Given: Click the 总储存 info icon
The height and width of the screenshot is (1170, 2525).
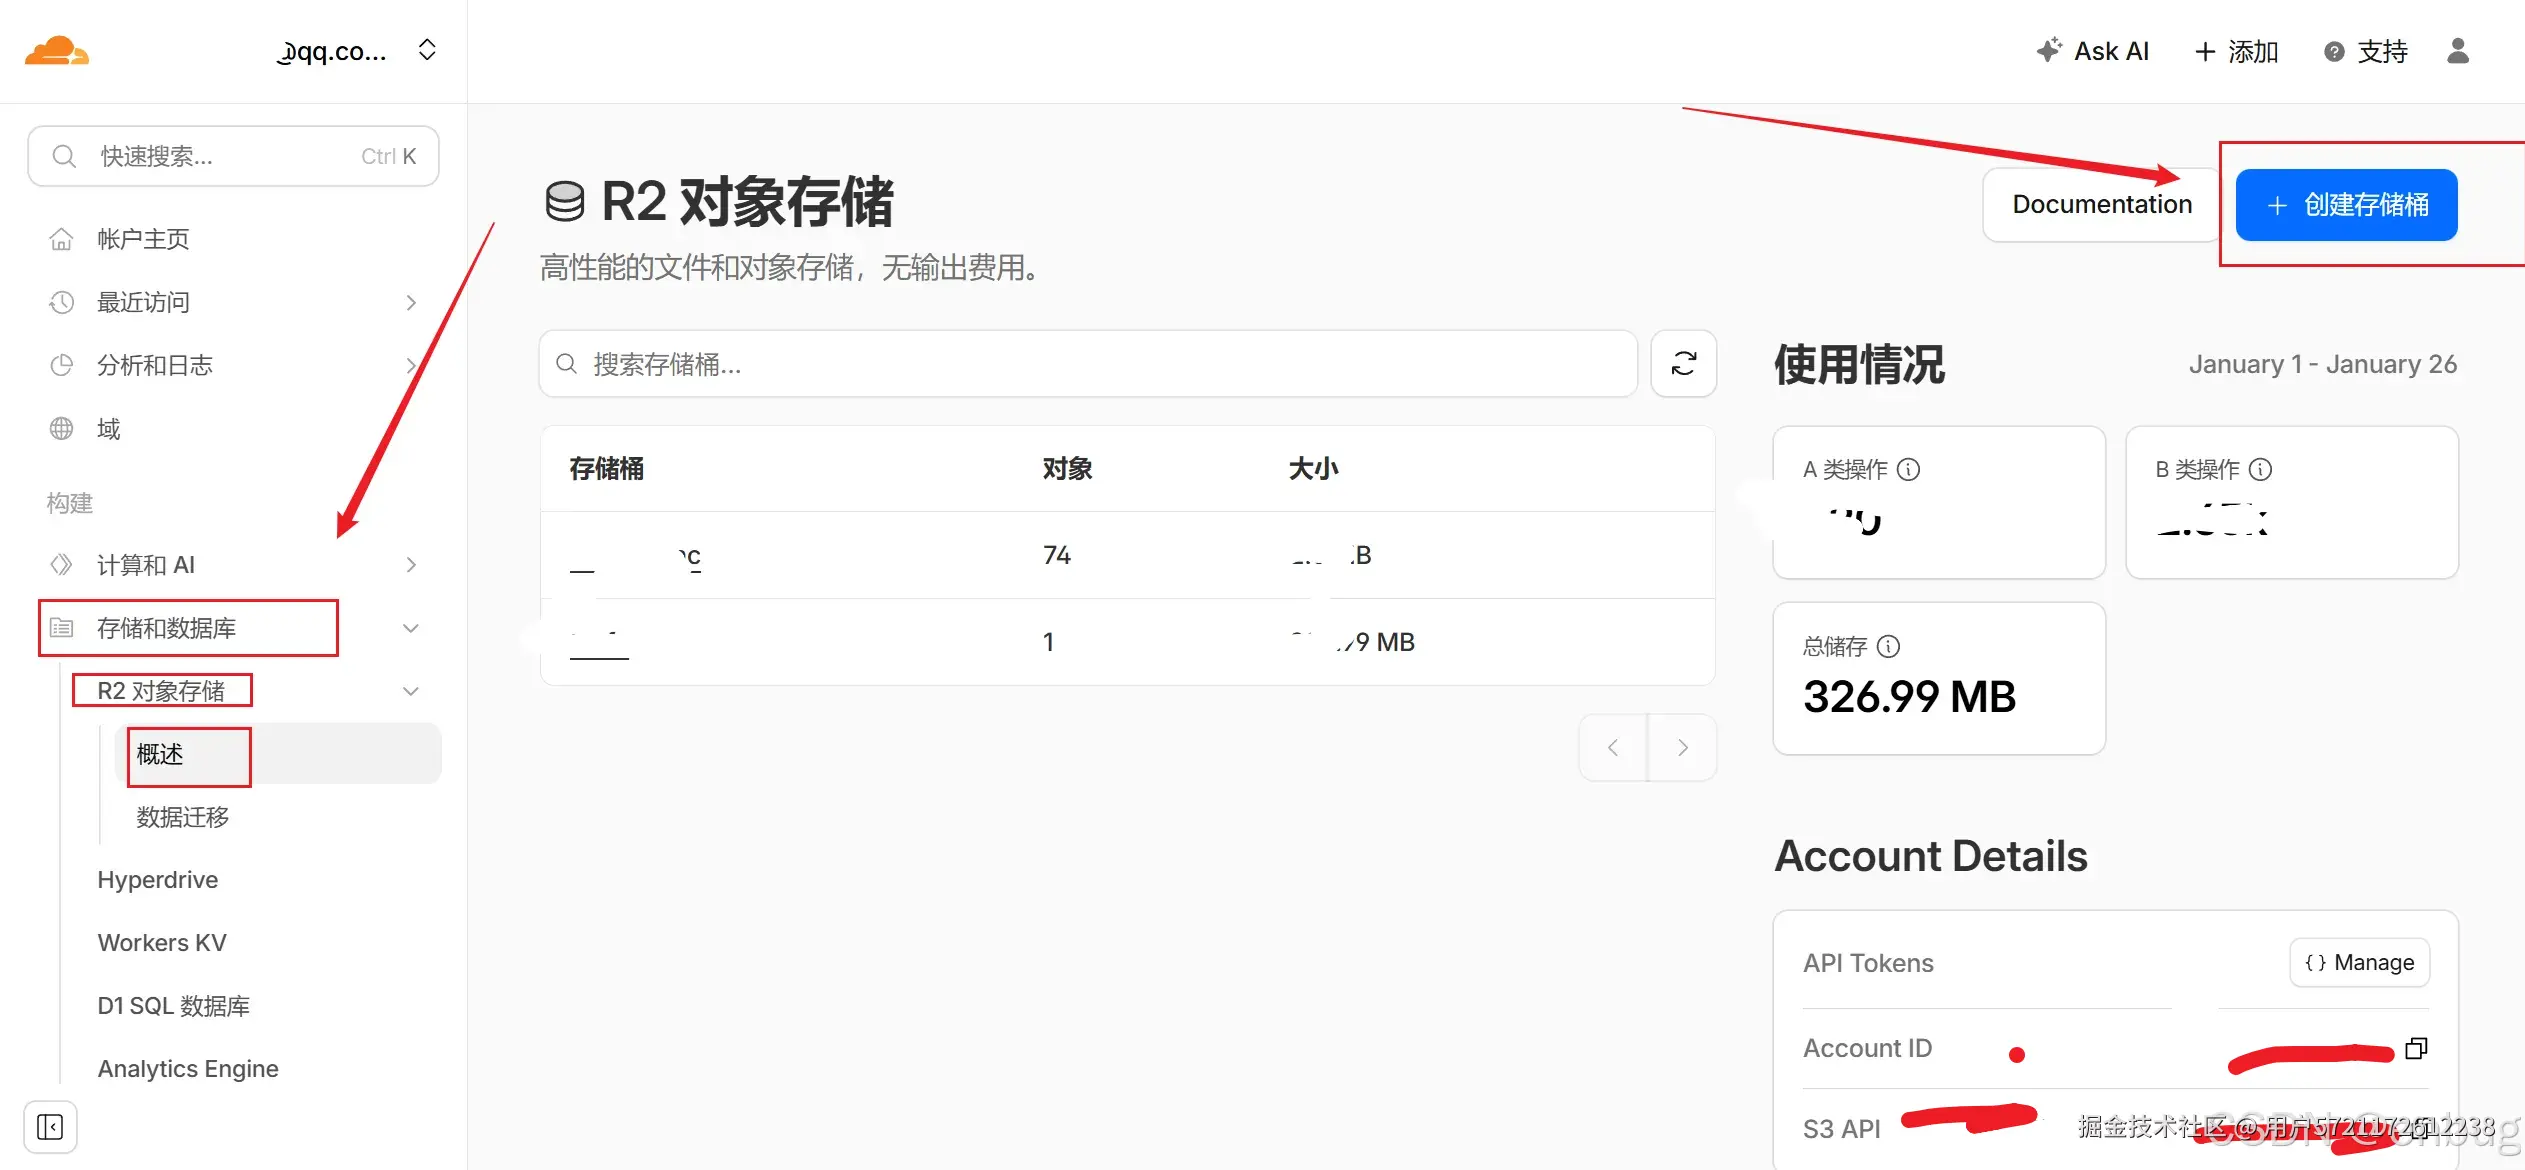Looking at the screenshot, I should (x=1888, y=646).
